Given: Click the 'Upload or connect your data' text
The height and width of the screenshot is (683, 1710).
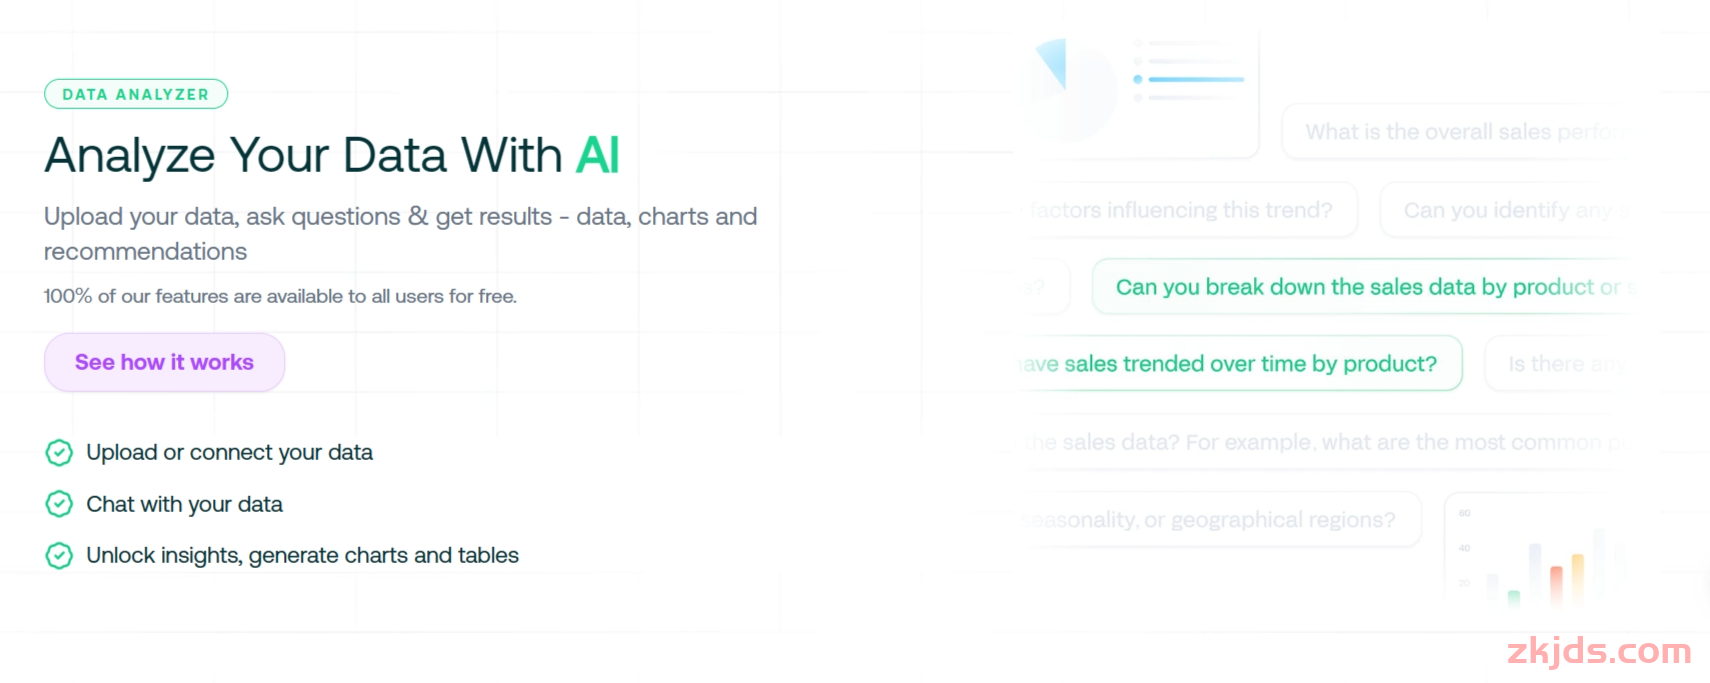Looking at the screenshot, I should point(229,453).
